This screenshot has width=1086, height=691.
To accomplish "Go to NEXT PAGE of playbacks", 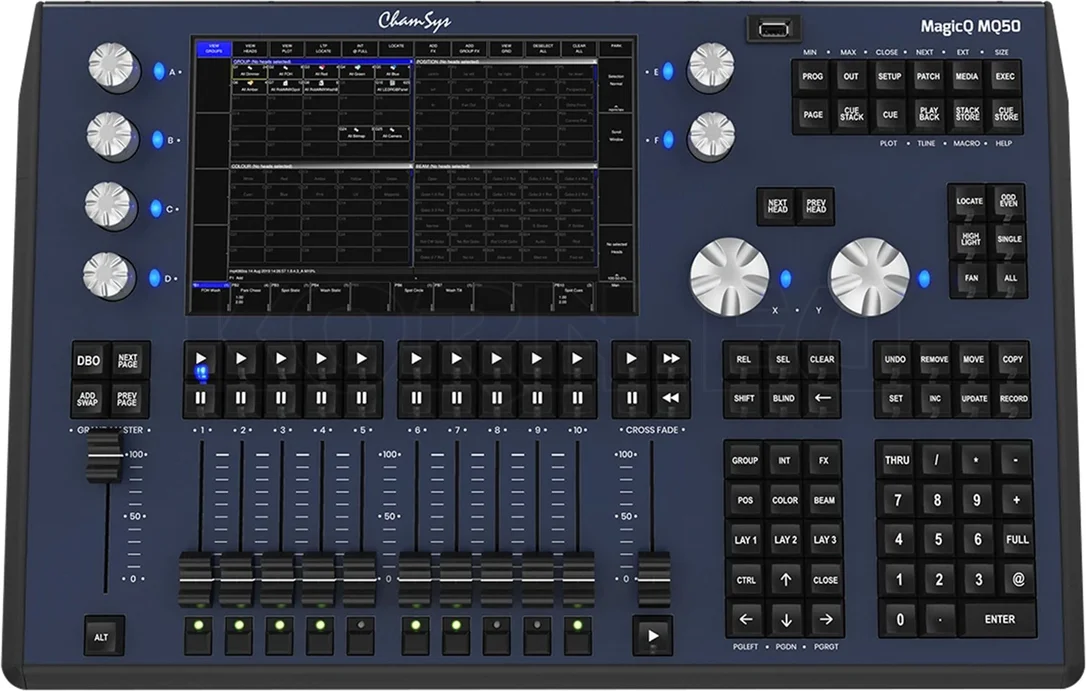I will pos(127,361).
